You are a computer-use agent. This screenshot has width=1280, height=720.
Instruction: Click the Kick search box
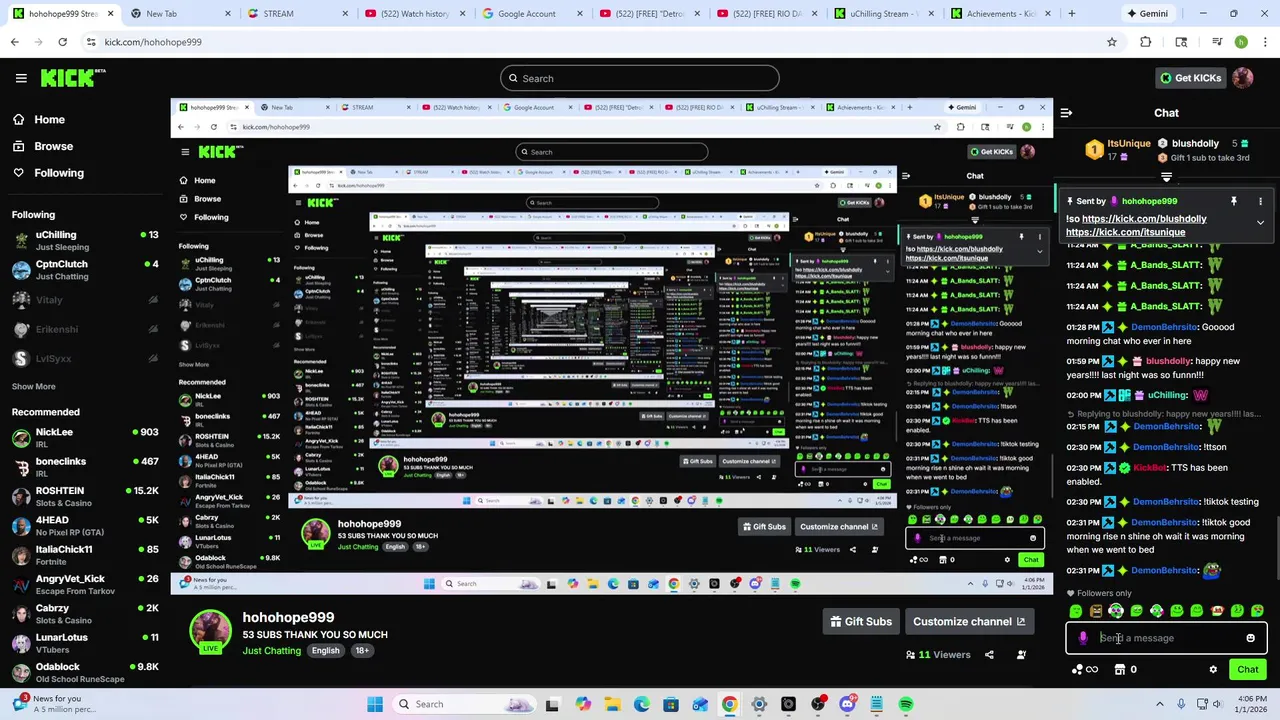click(640, 78)
